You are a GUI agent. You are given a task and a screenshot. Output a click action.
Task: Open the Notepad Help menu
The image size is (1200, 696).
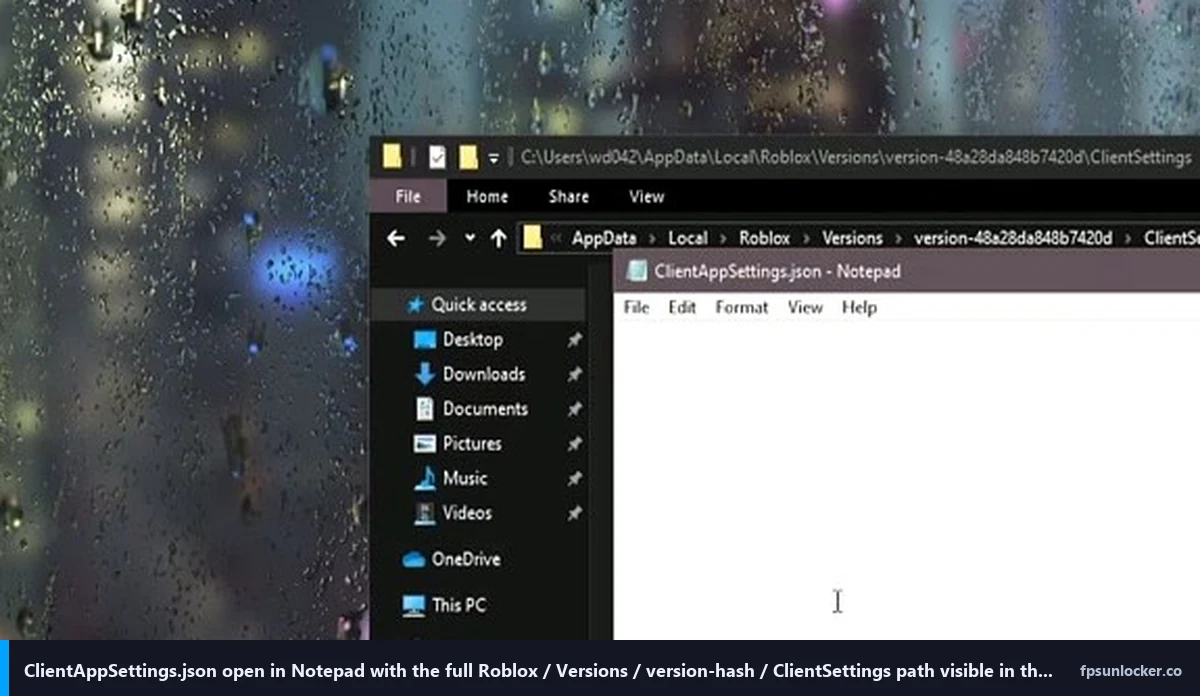859,307
